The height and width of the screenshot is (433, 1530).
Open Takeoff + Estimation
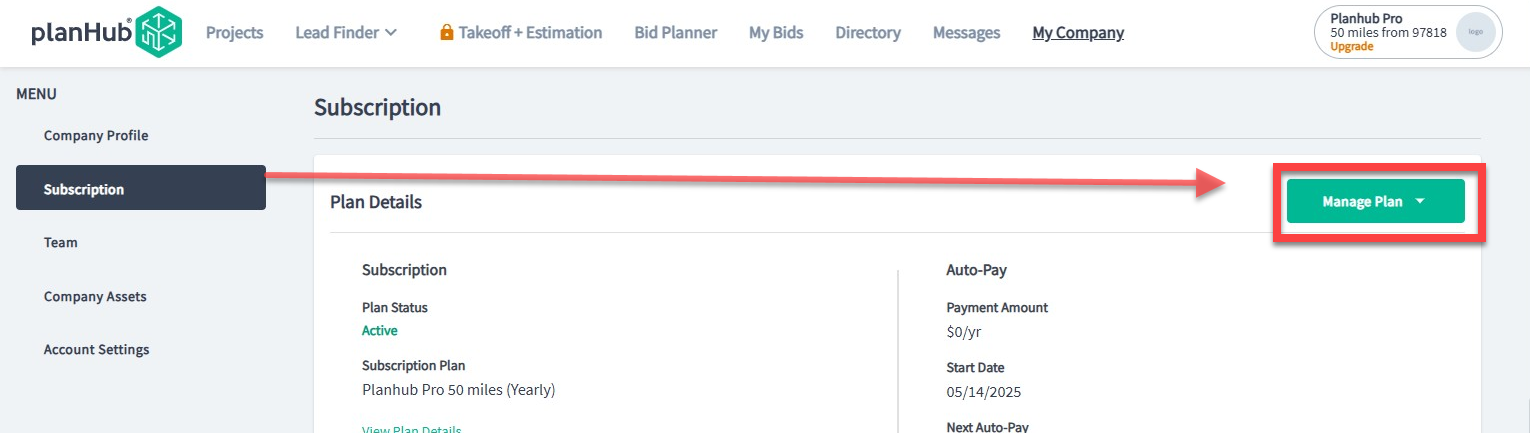coord(530,33)
